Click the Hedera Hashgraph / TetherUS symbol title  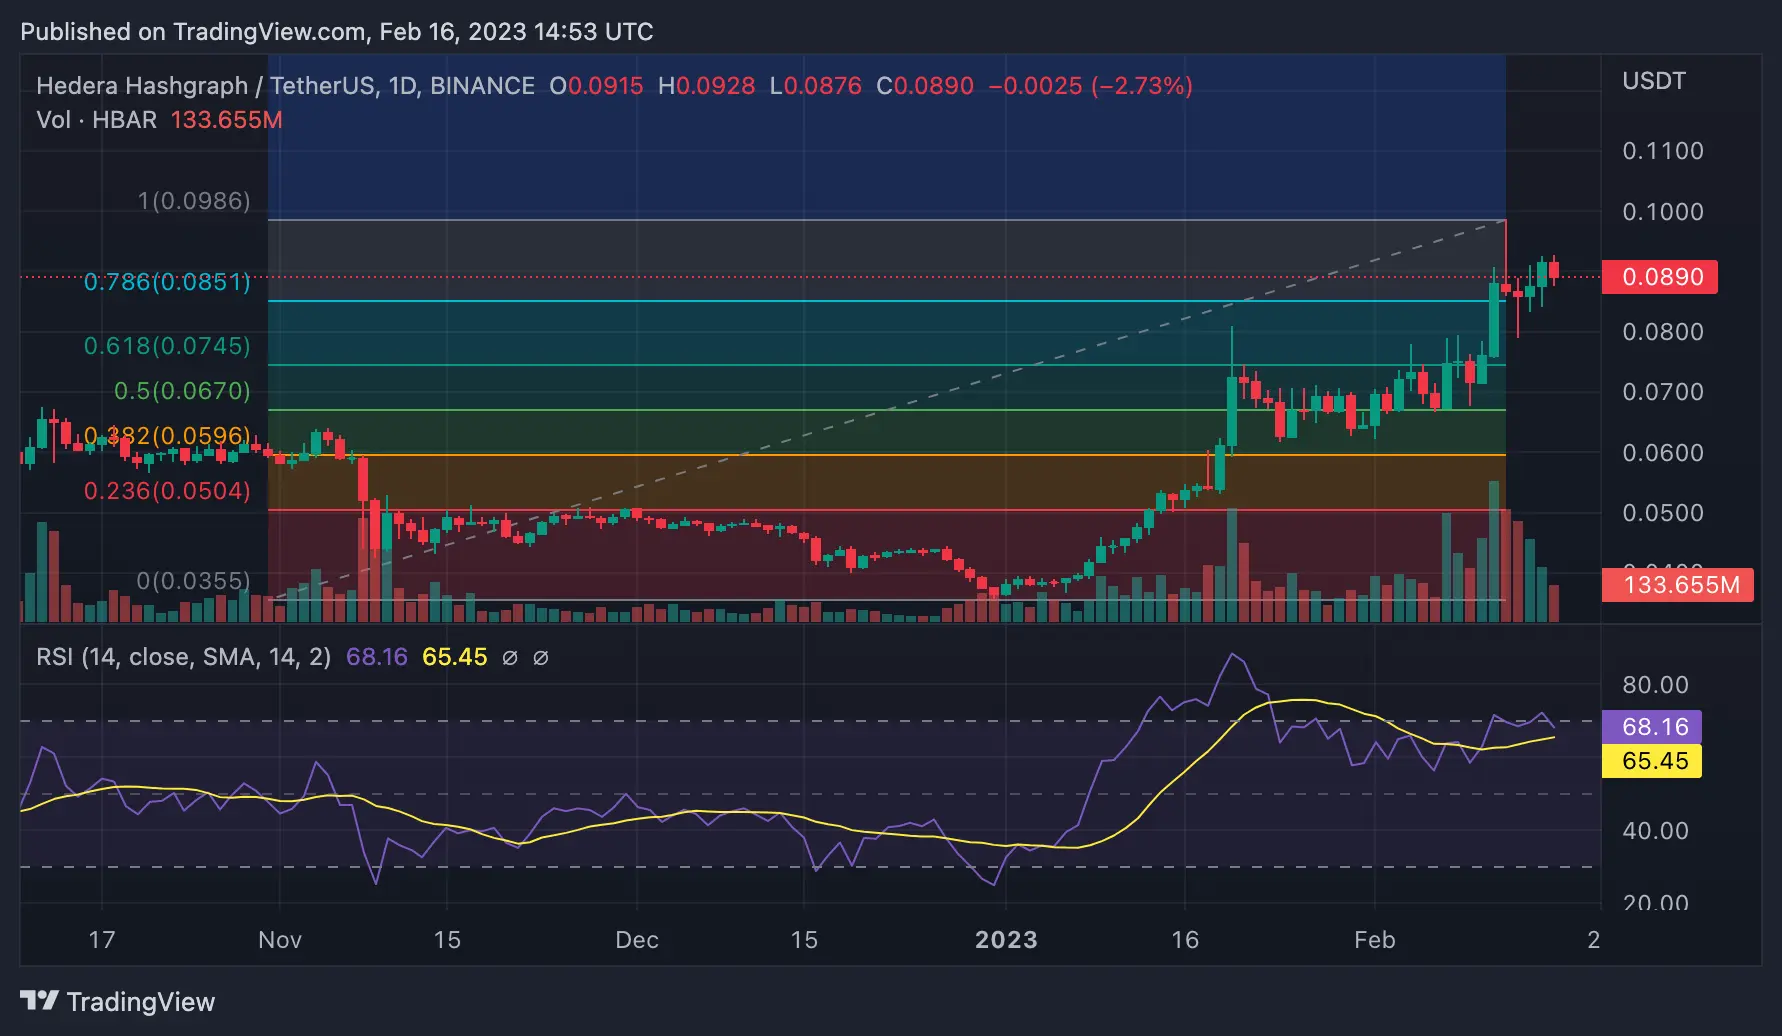tap(286, 86)
